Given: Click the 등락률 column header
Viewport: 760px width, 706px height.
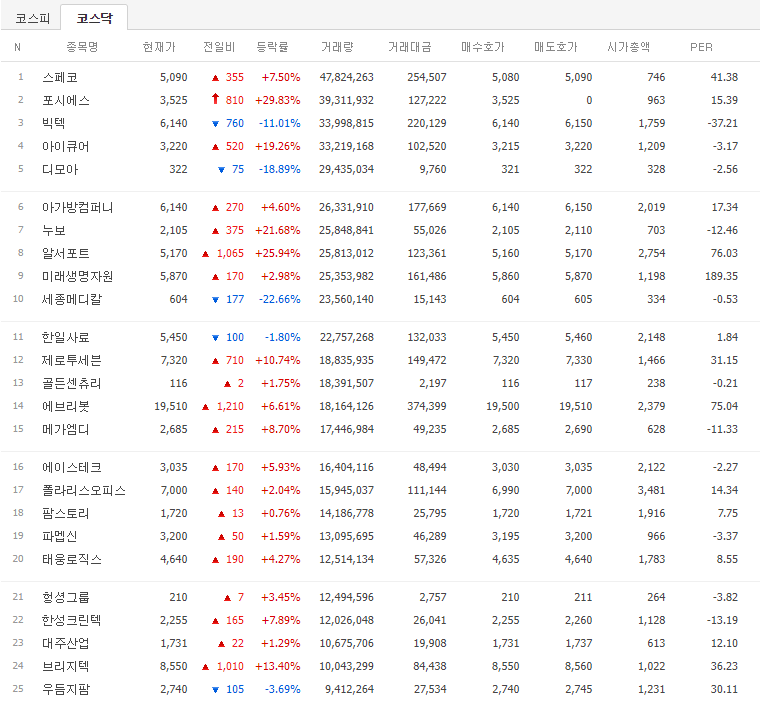Looking at the screenshot, I should (272, 47).
